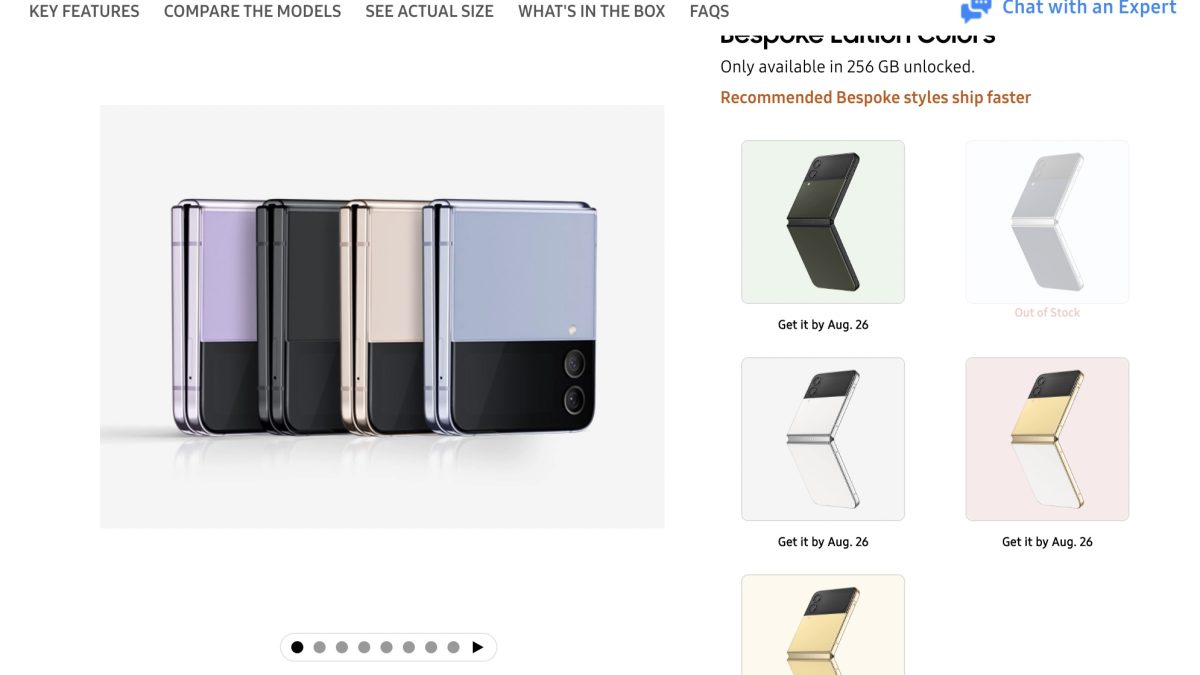Image resolution: width=1200 pixels, height=675 pixels.
Task: Select the second carousel slide dot
Action: click(x=320, y=647)
